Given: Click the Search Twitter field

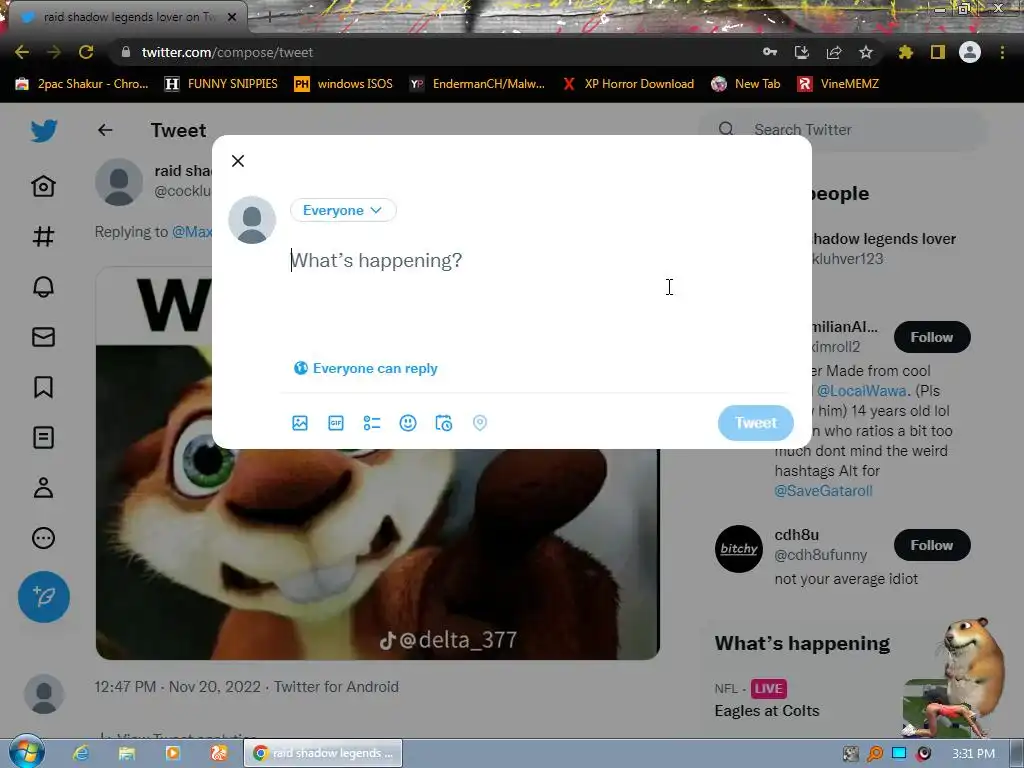Looking at the screenshot, I should 842,129.
